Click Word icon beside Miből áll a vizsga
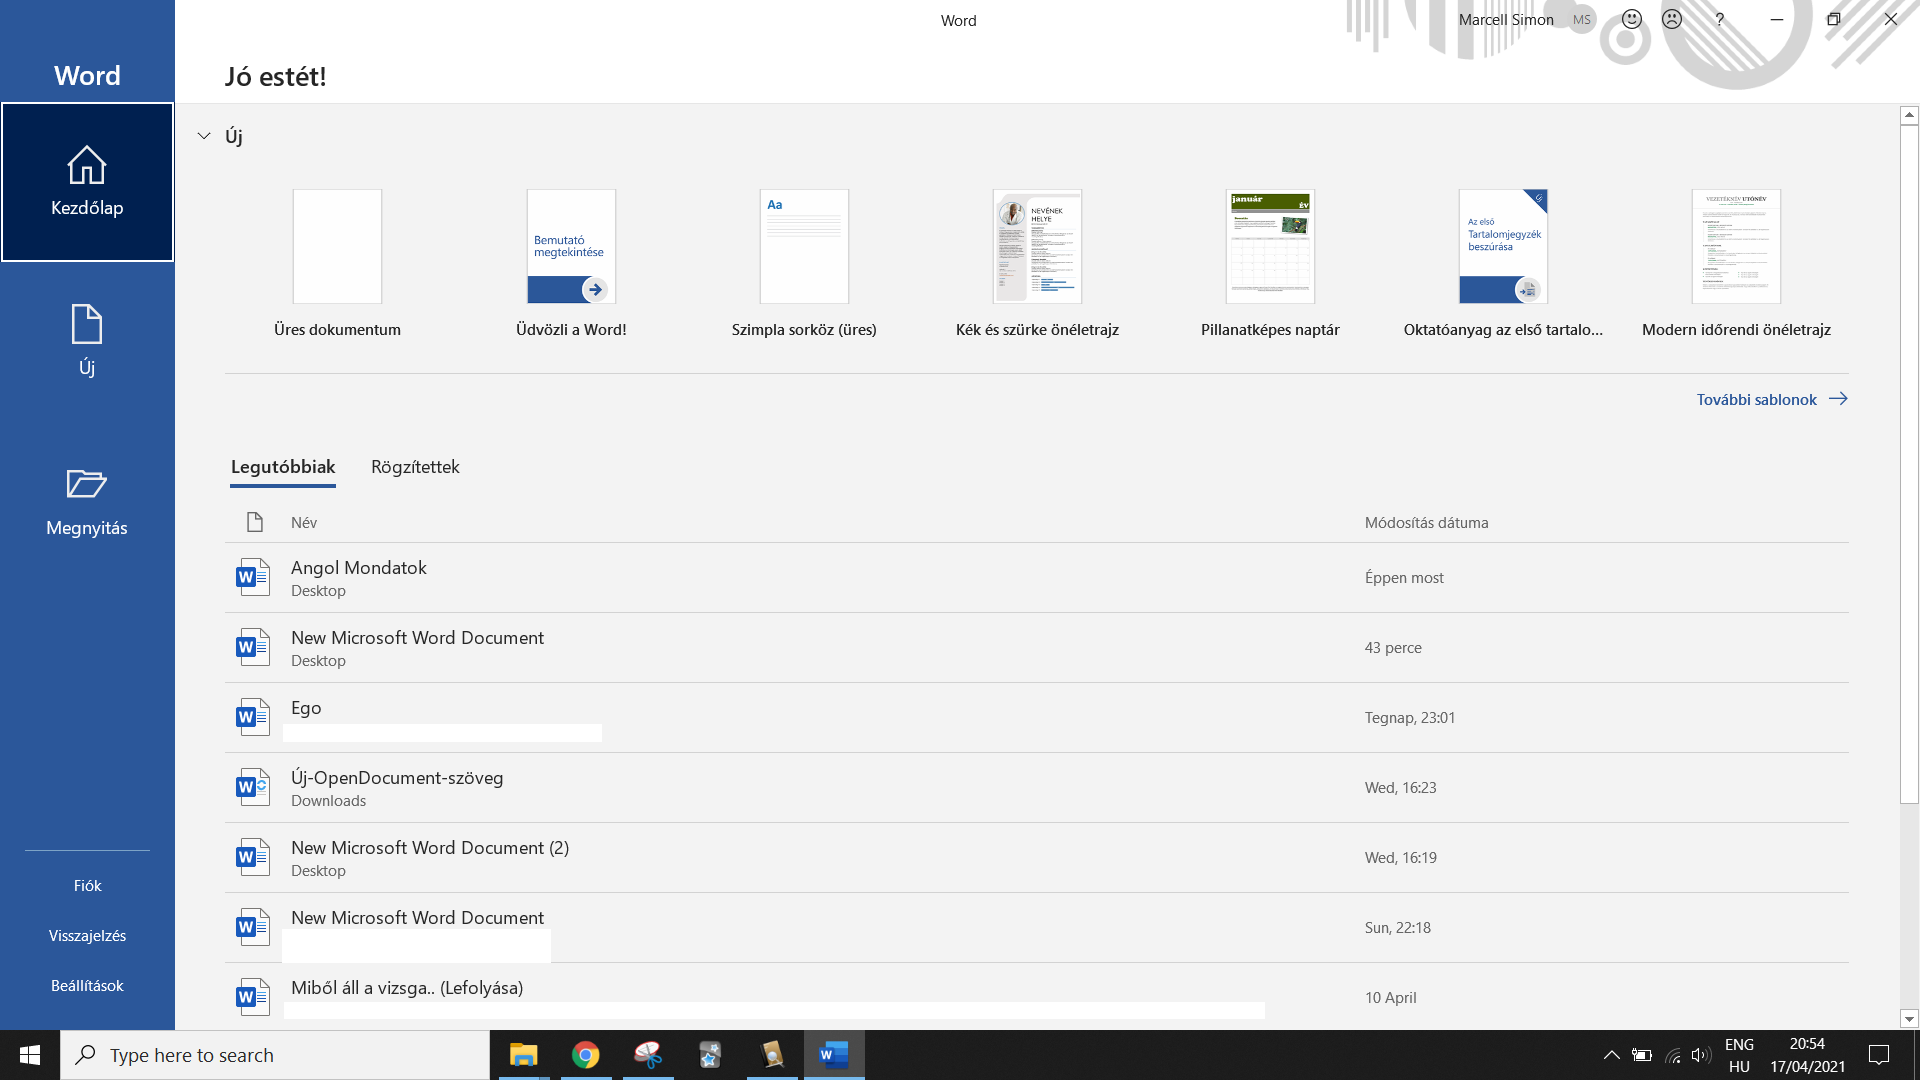This screenshot has height=1080, width=1920. (x=253, y=997)
